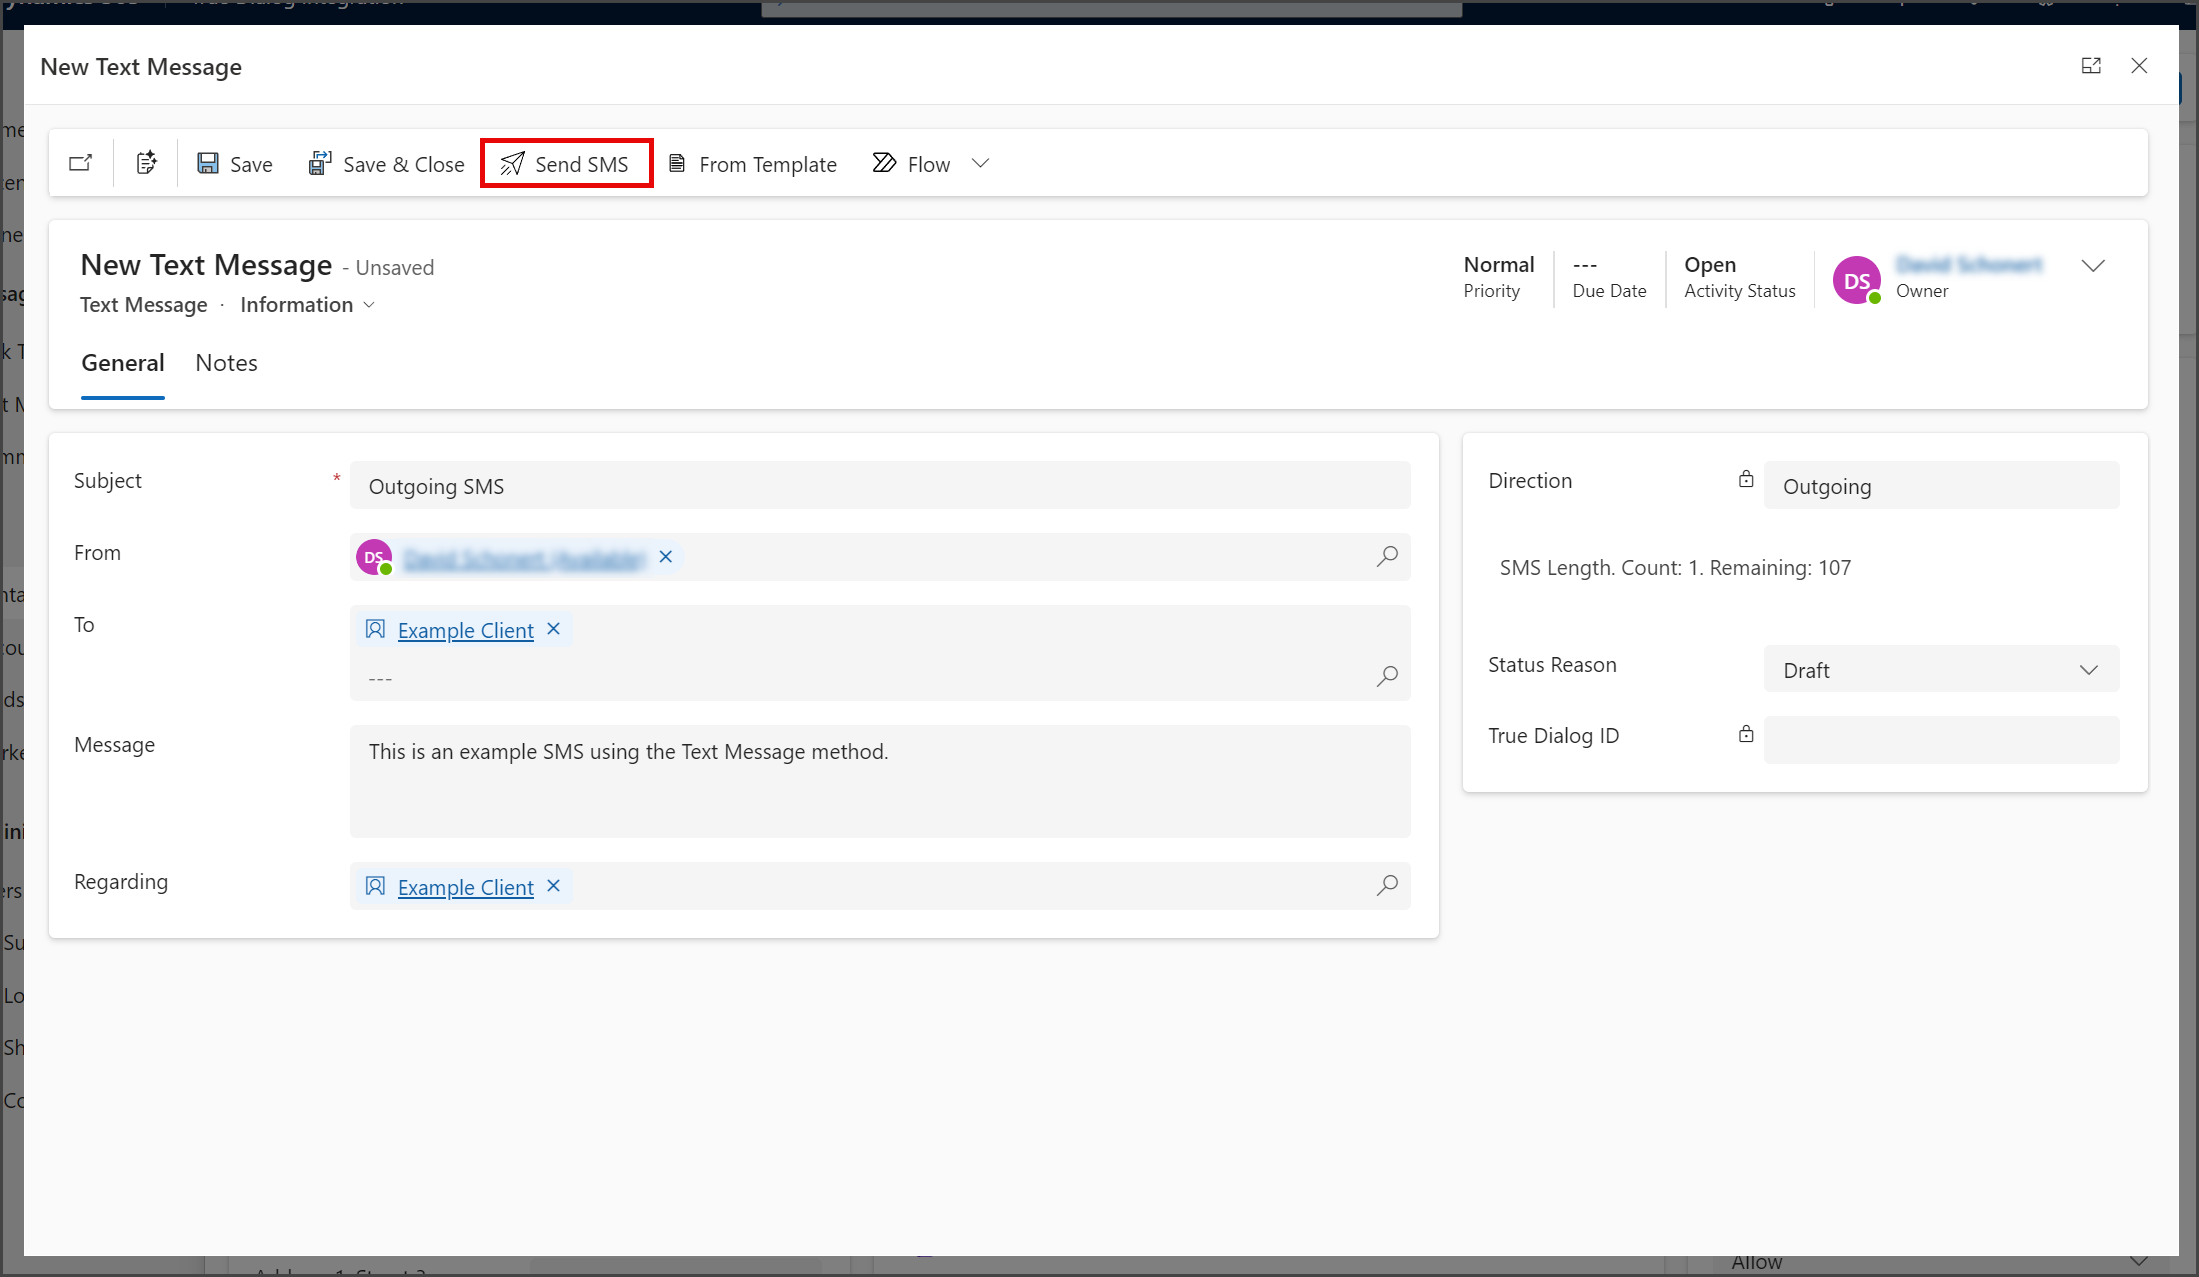Viewport: 2199px width, 1277px height.
Task: Click Save & Close in the toolbar
Action: 386,164
